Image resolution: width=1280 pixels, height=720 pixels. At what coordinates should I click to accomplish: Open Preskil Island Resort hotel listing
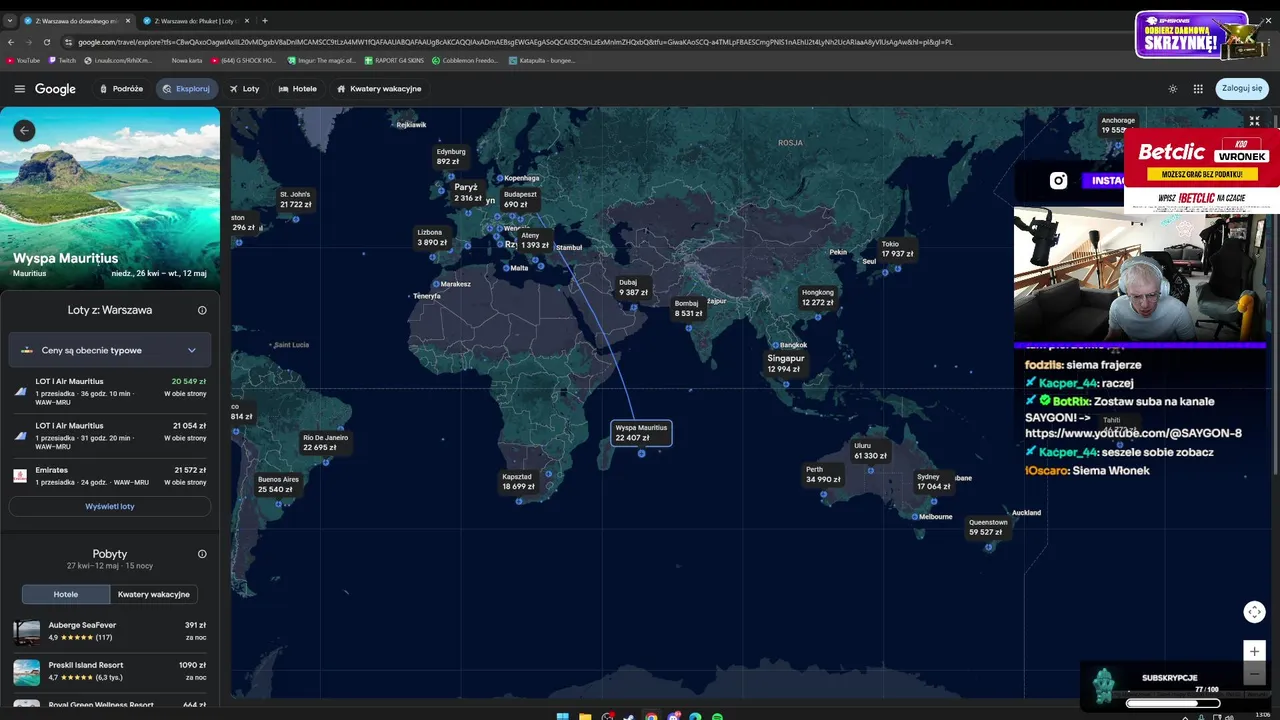(x=110, y=671)
